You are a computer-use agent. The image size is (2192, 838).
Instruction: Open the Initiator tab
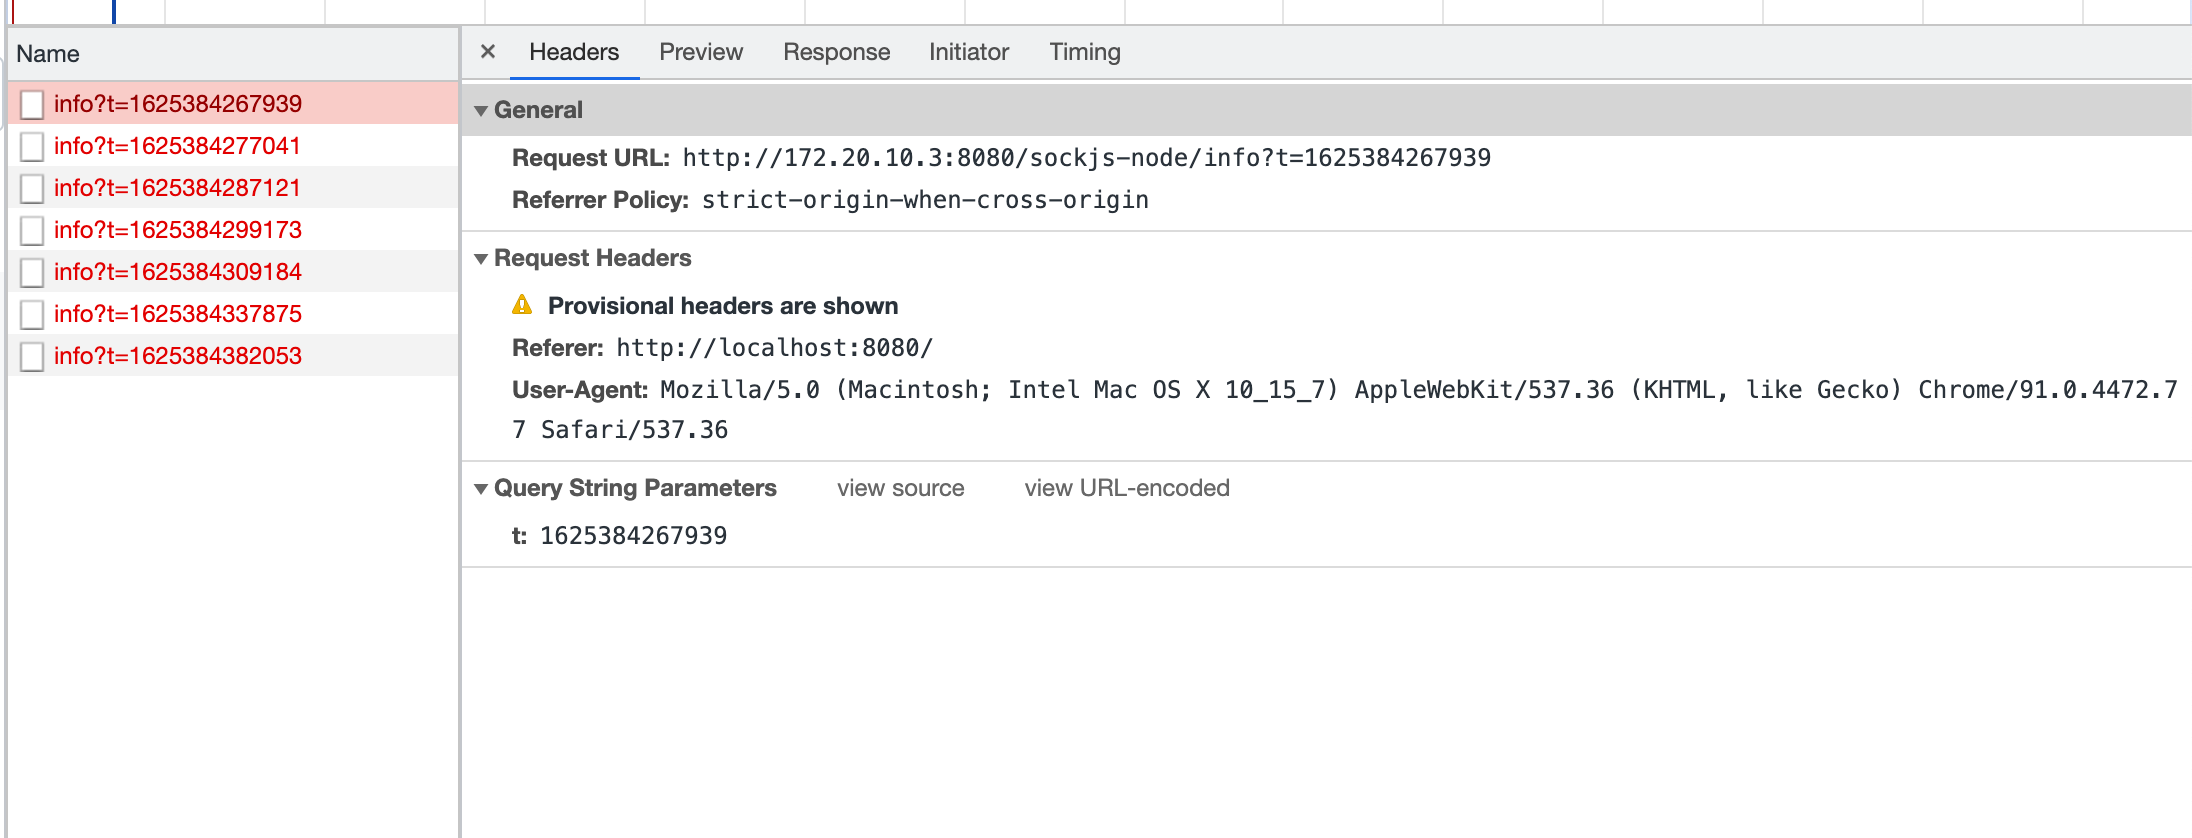(x=968, y=52)
